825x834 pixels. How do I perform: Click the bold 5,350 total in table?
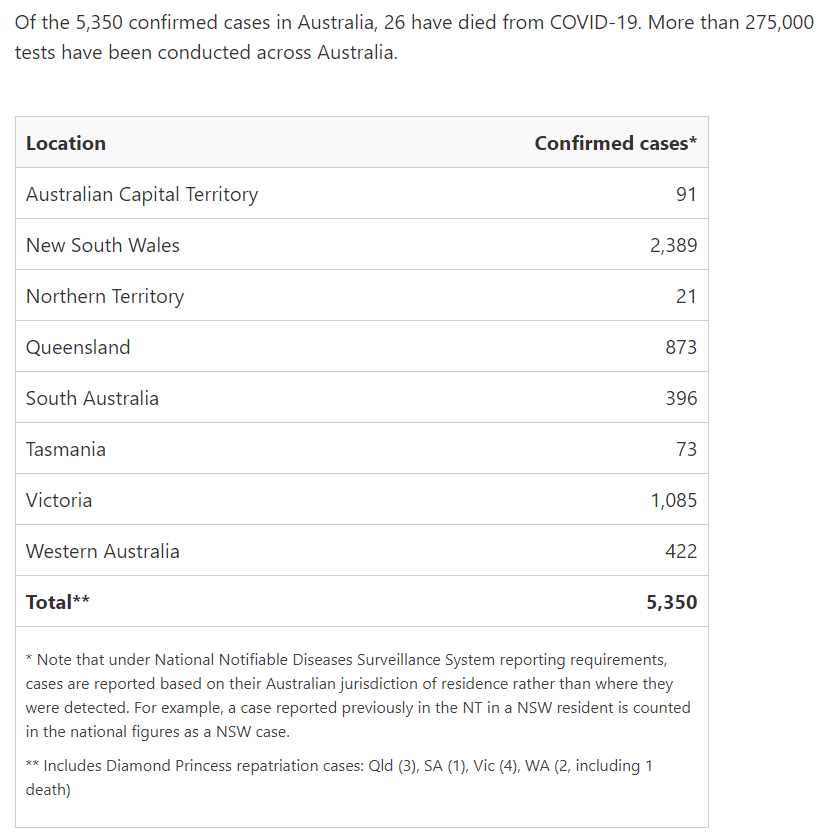click(x=671, y=602)
